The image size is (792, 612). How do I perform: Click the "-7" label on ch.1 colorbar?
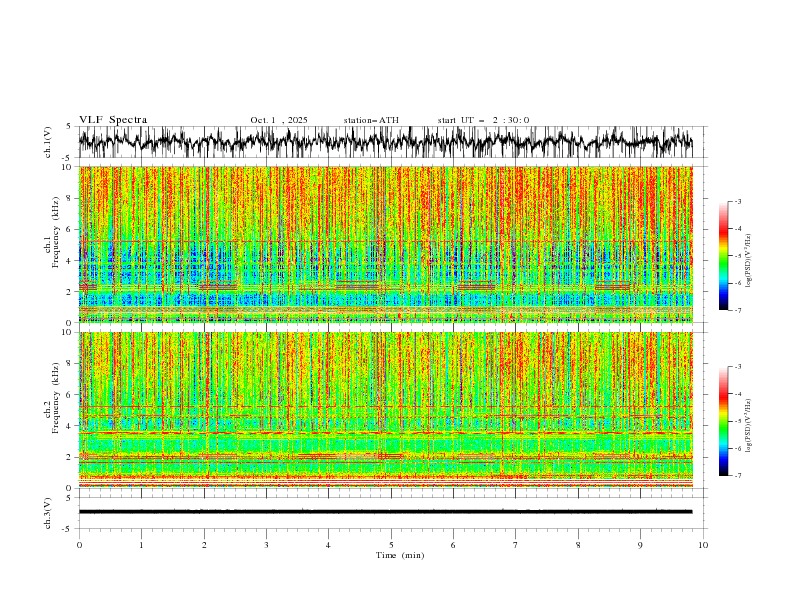click(x=738, y=310)
